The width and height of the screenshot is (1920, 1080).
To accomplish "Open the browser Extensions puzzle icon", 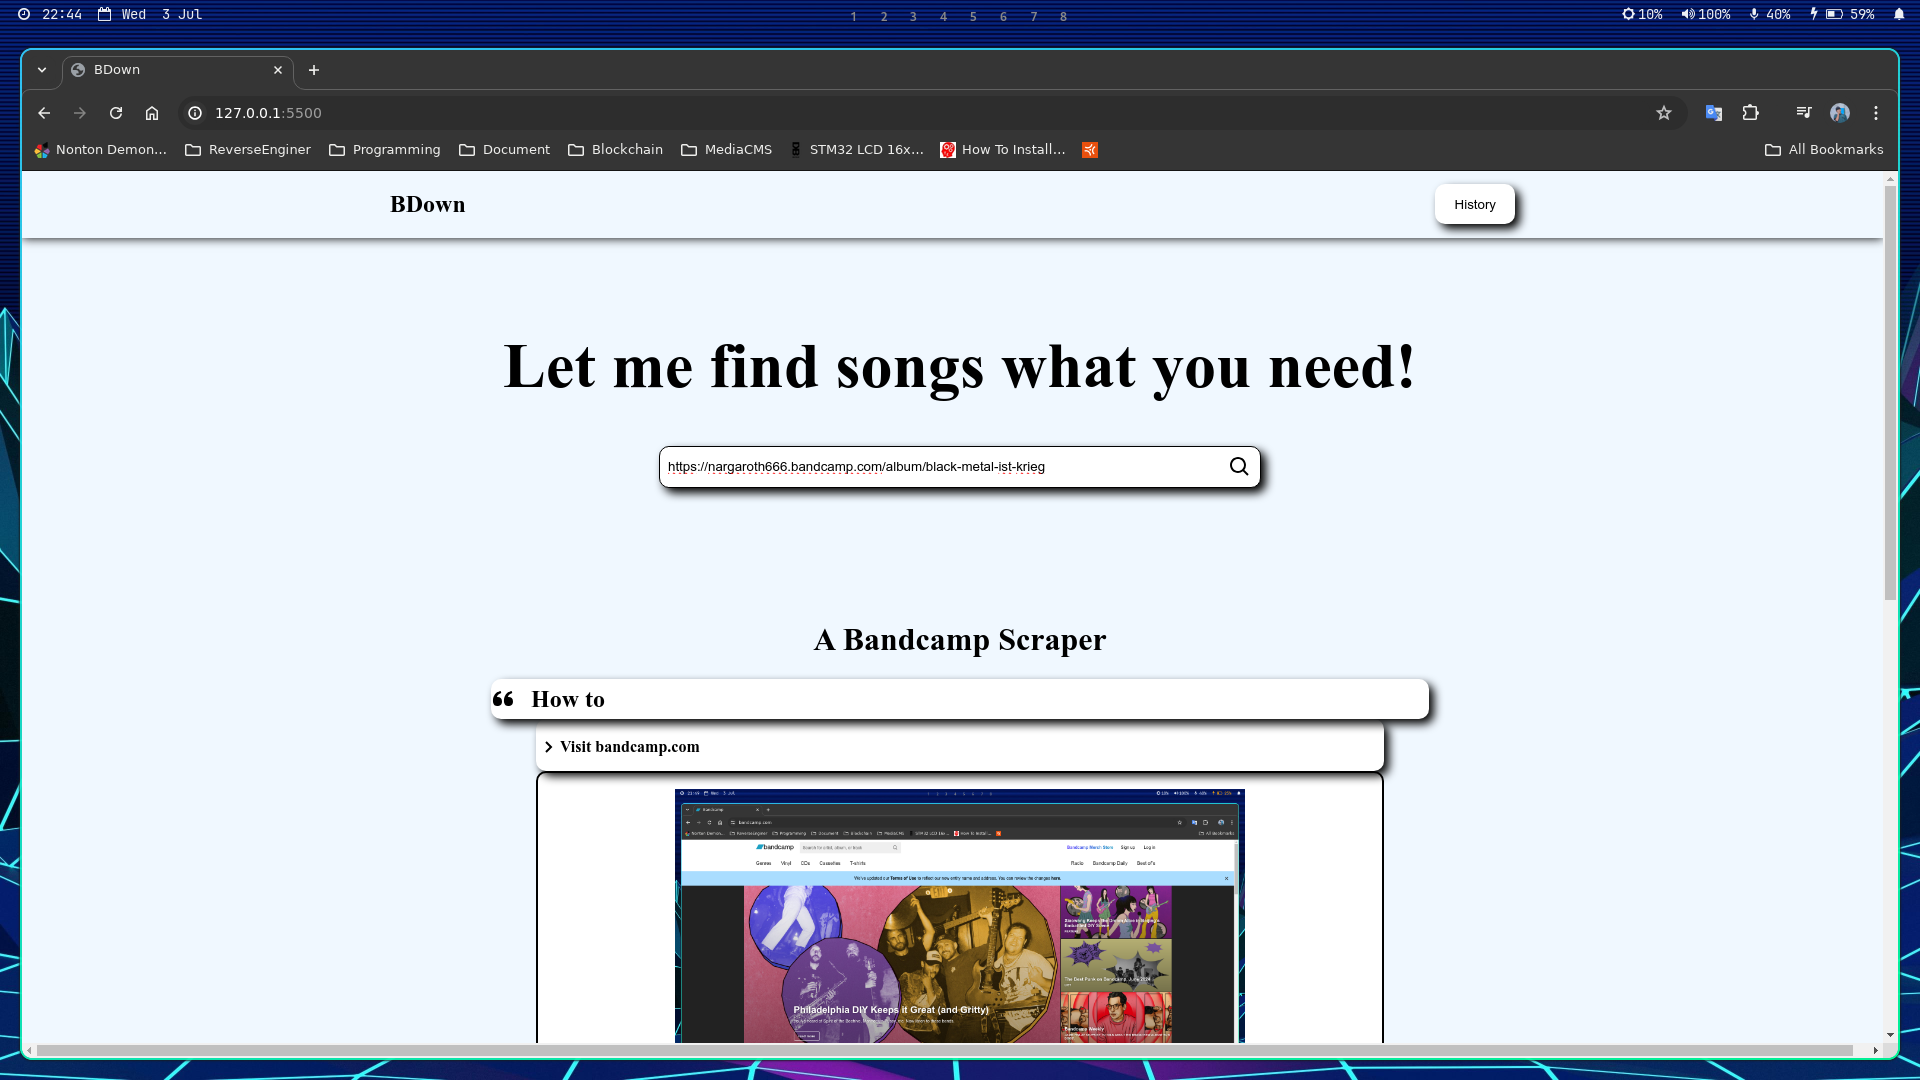I will coord(1751,113).
